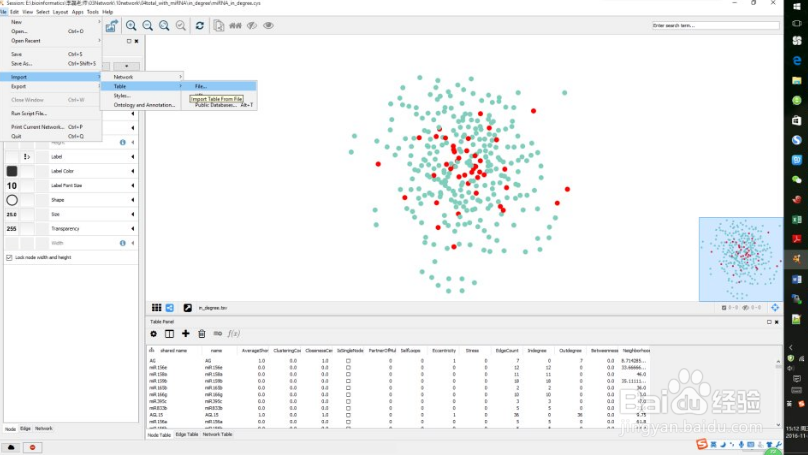Click the fit network crosshair icon near overview
The height and width of the screenshot is (455, 808).
(775, 308)
